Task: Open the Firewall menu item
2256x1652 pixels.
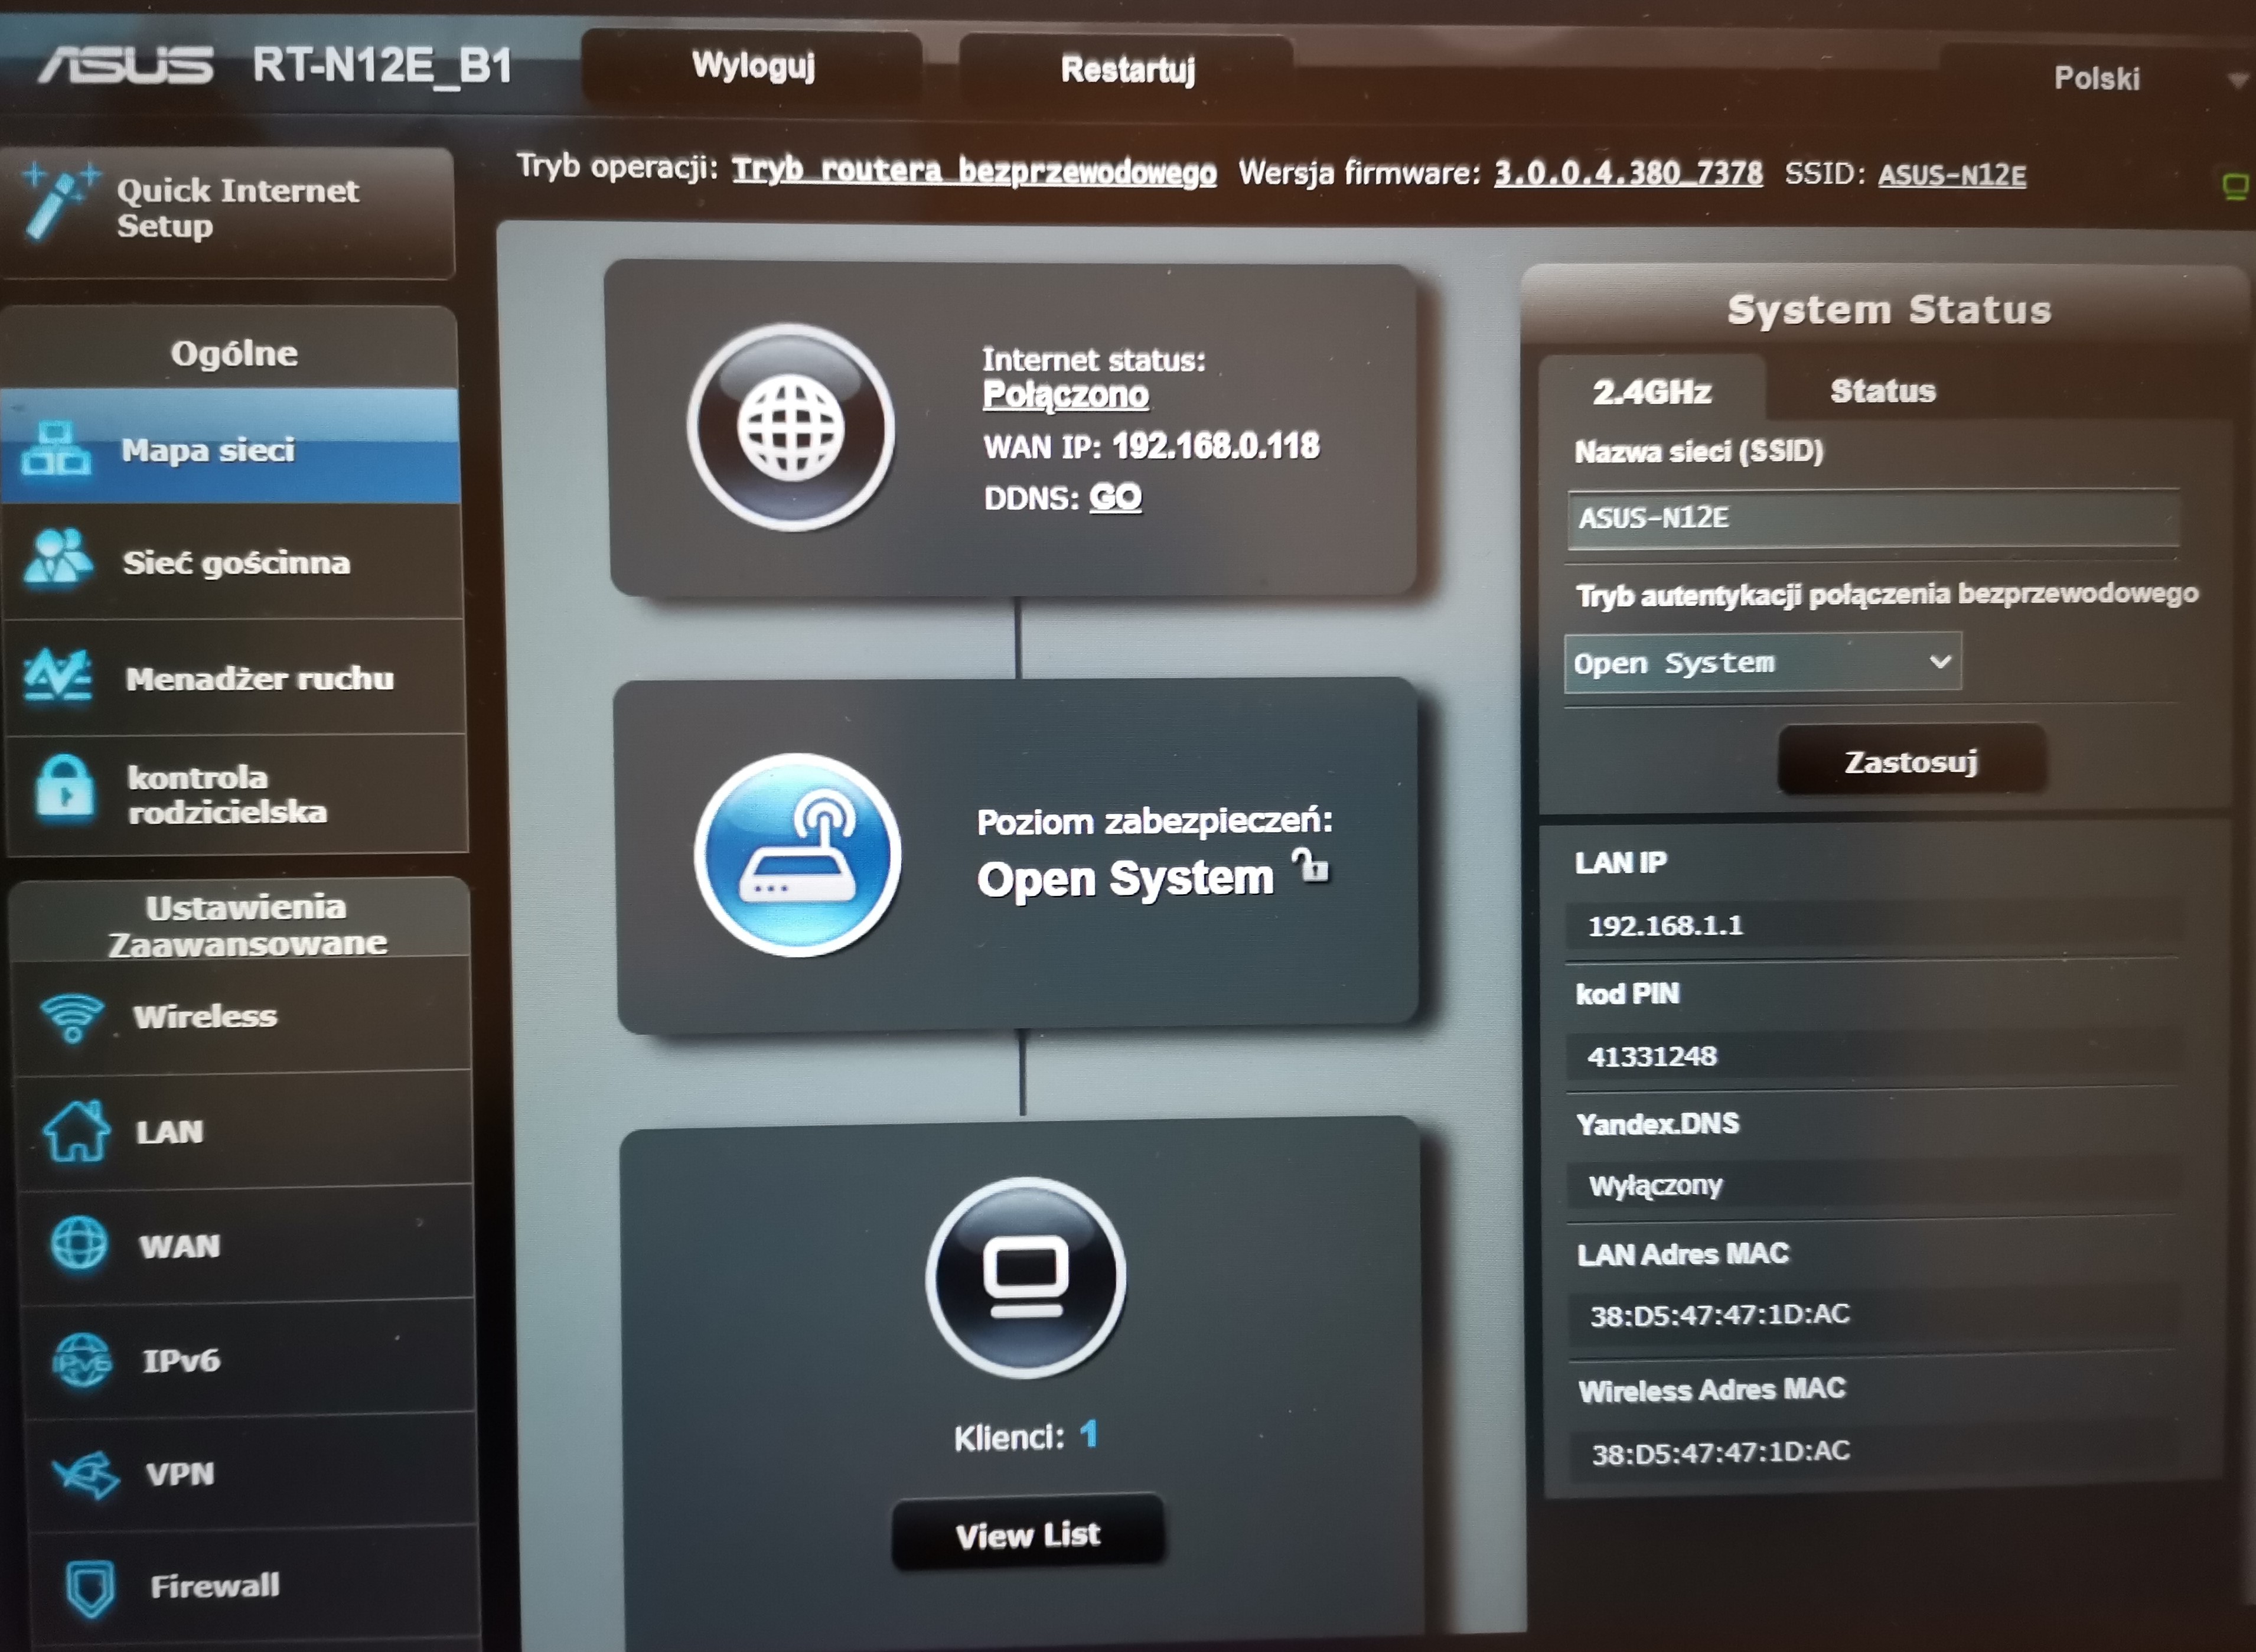Action: coord(254,1586)
